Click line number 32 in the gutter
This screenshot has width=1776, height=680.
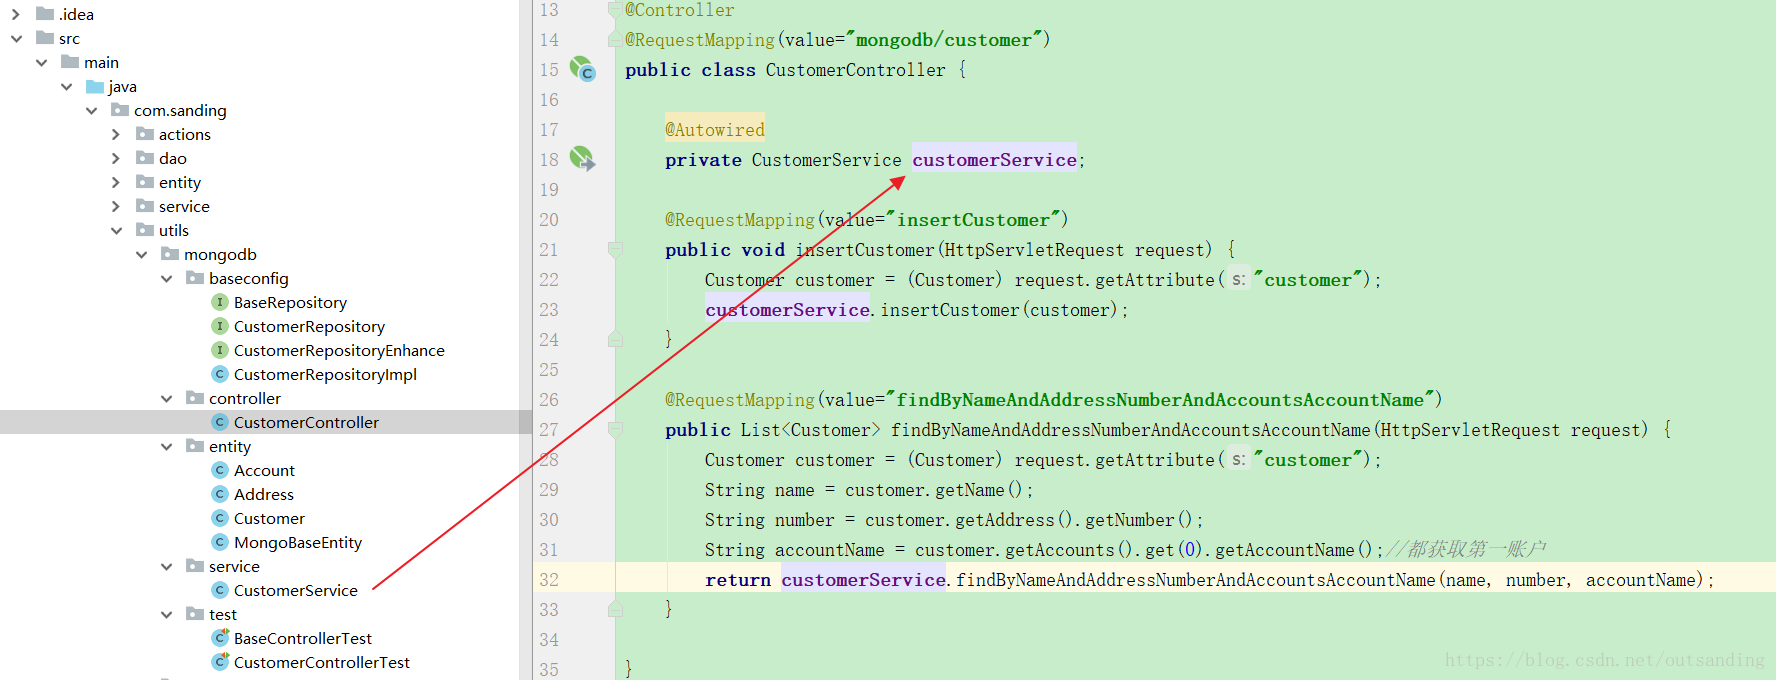[x=549, y=579]
